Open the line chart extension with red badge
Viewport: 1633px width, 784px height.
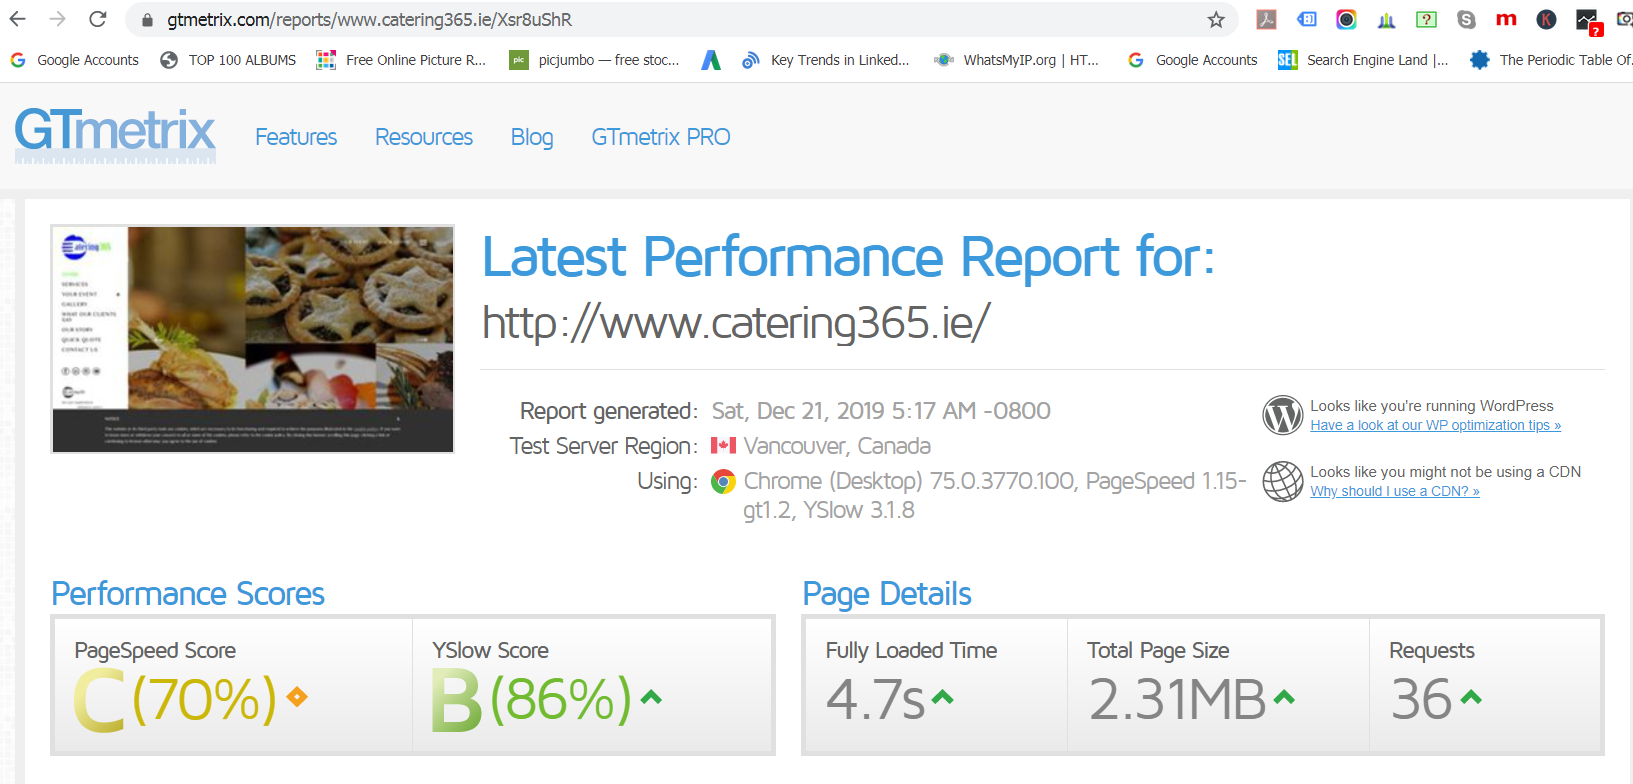coord(1588,21)
